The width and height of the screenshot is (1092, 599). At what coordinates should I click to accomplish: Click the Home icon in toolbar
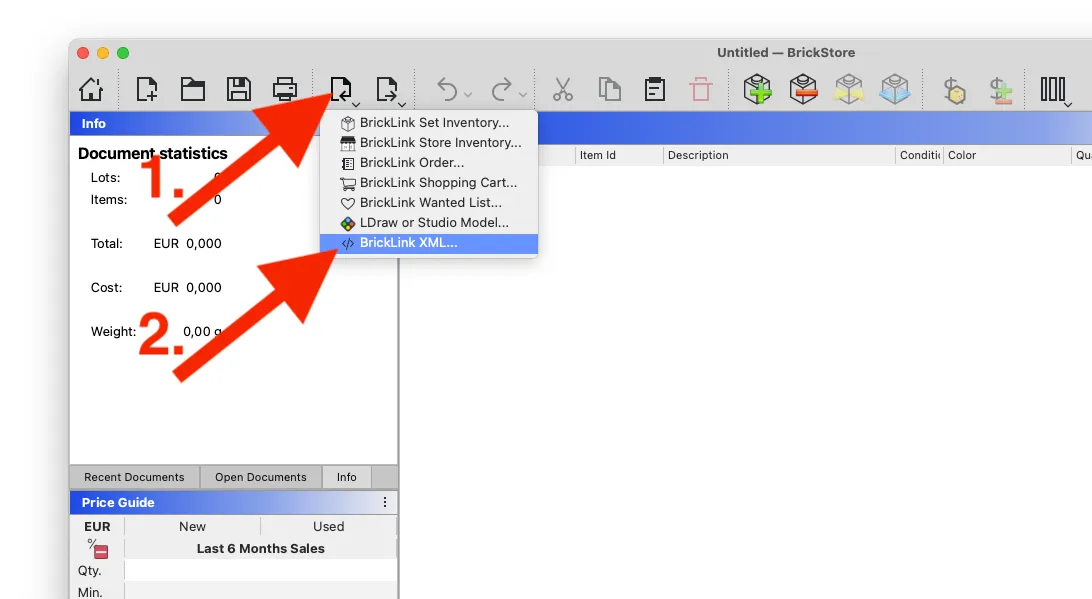pyautogui.click(x=91, y=89)
